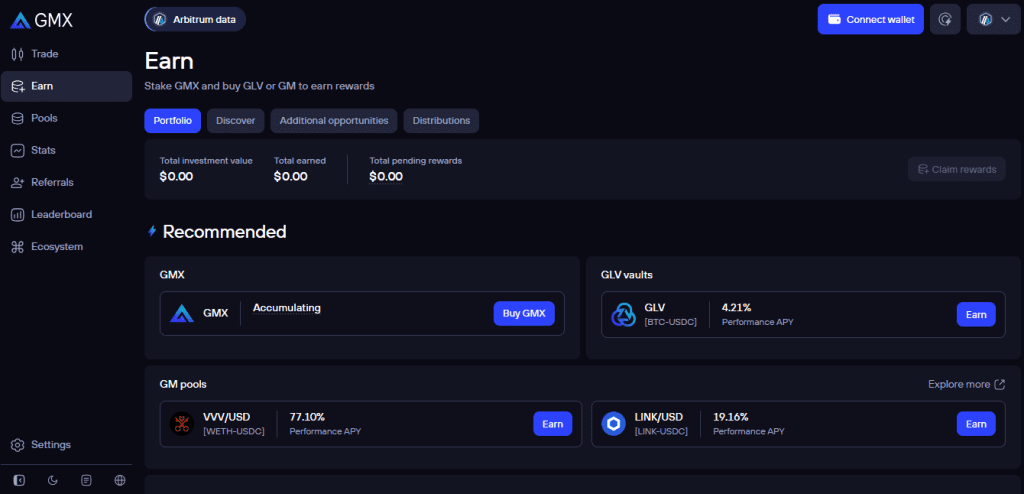Click the VVV/USD pool token icon
The width and height of the screenshot is (1024, 494).
tap(182, 423)
